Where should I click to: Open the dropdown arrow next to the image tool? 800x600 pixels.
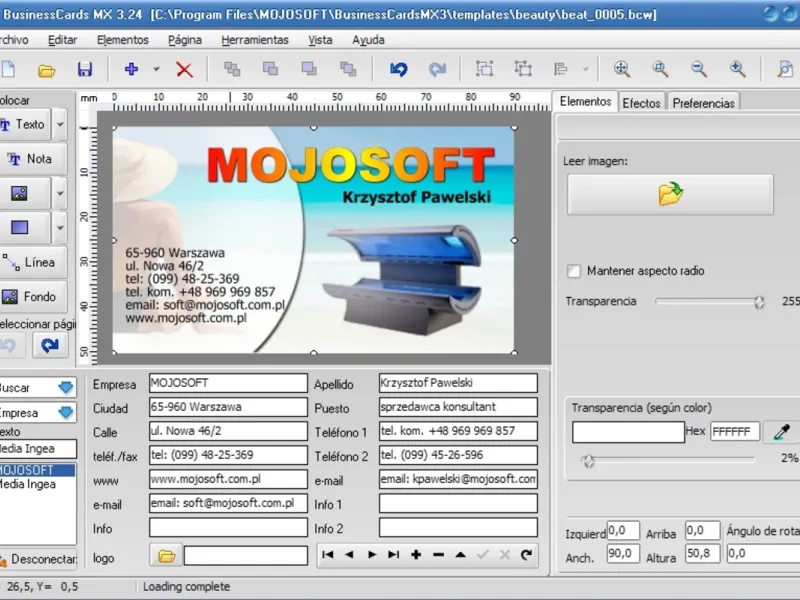[x=60, y=193]
